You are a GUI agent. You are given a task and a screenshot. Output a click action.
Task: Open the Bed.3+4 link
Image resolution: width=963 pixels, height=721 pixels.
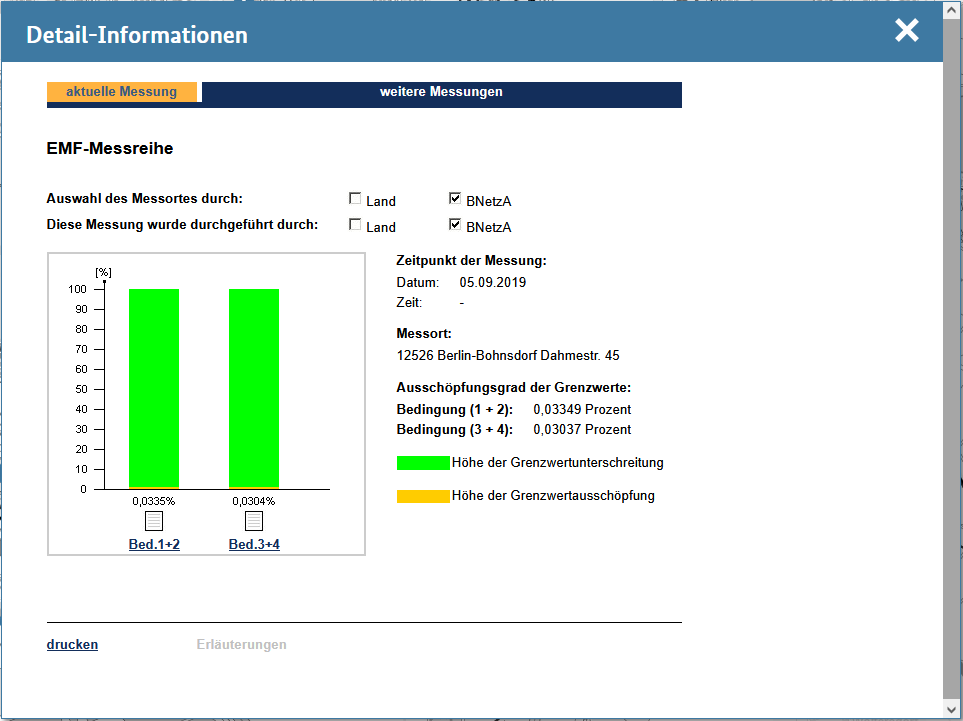(254, 544)
